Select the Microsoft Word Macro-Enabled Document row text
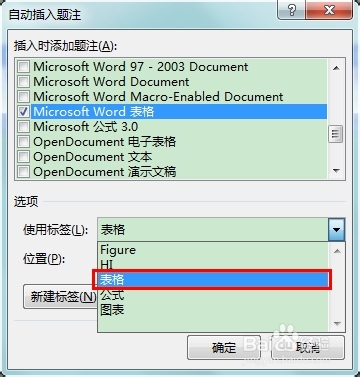360x377 pixels. click(x=158, y=97)
